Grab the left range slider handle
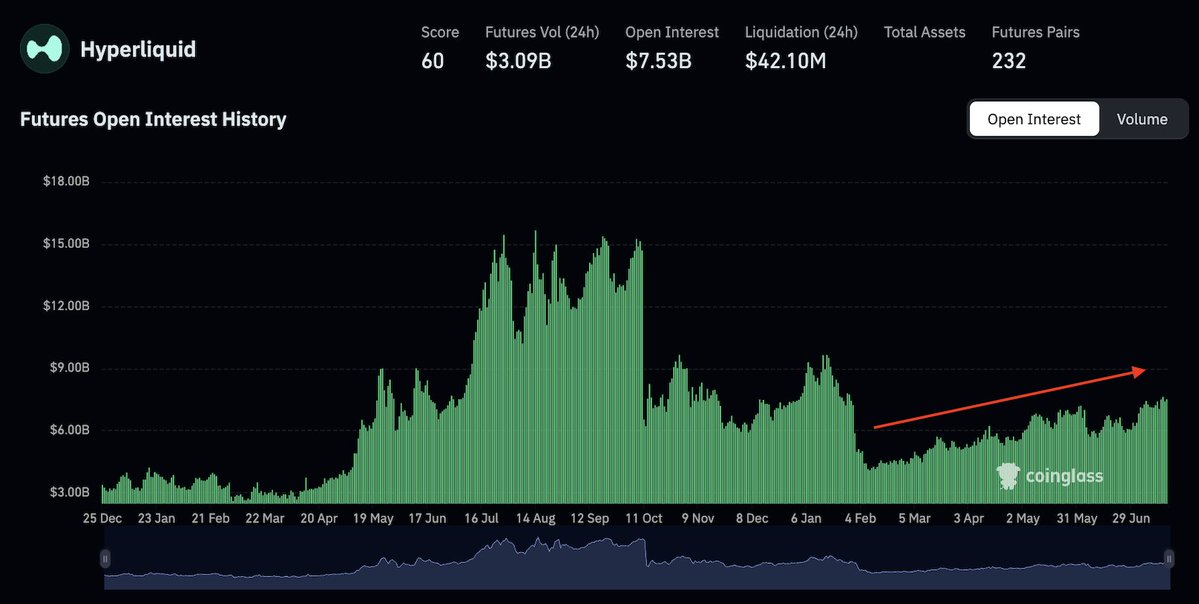The height and width of the screenshot is (604, 1199). point(106,559)
